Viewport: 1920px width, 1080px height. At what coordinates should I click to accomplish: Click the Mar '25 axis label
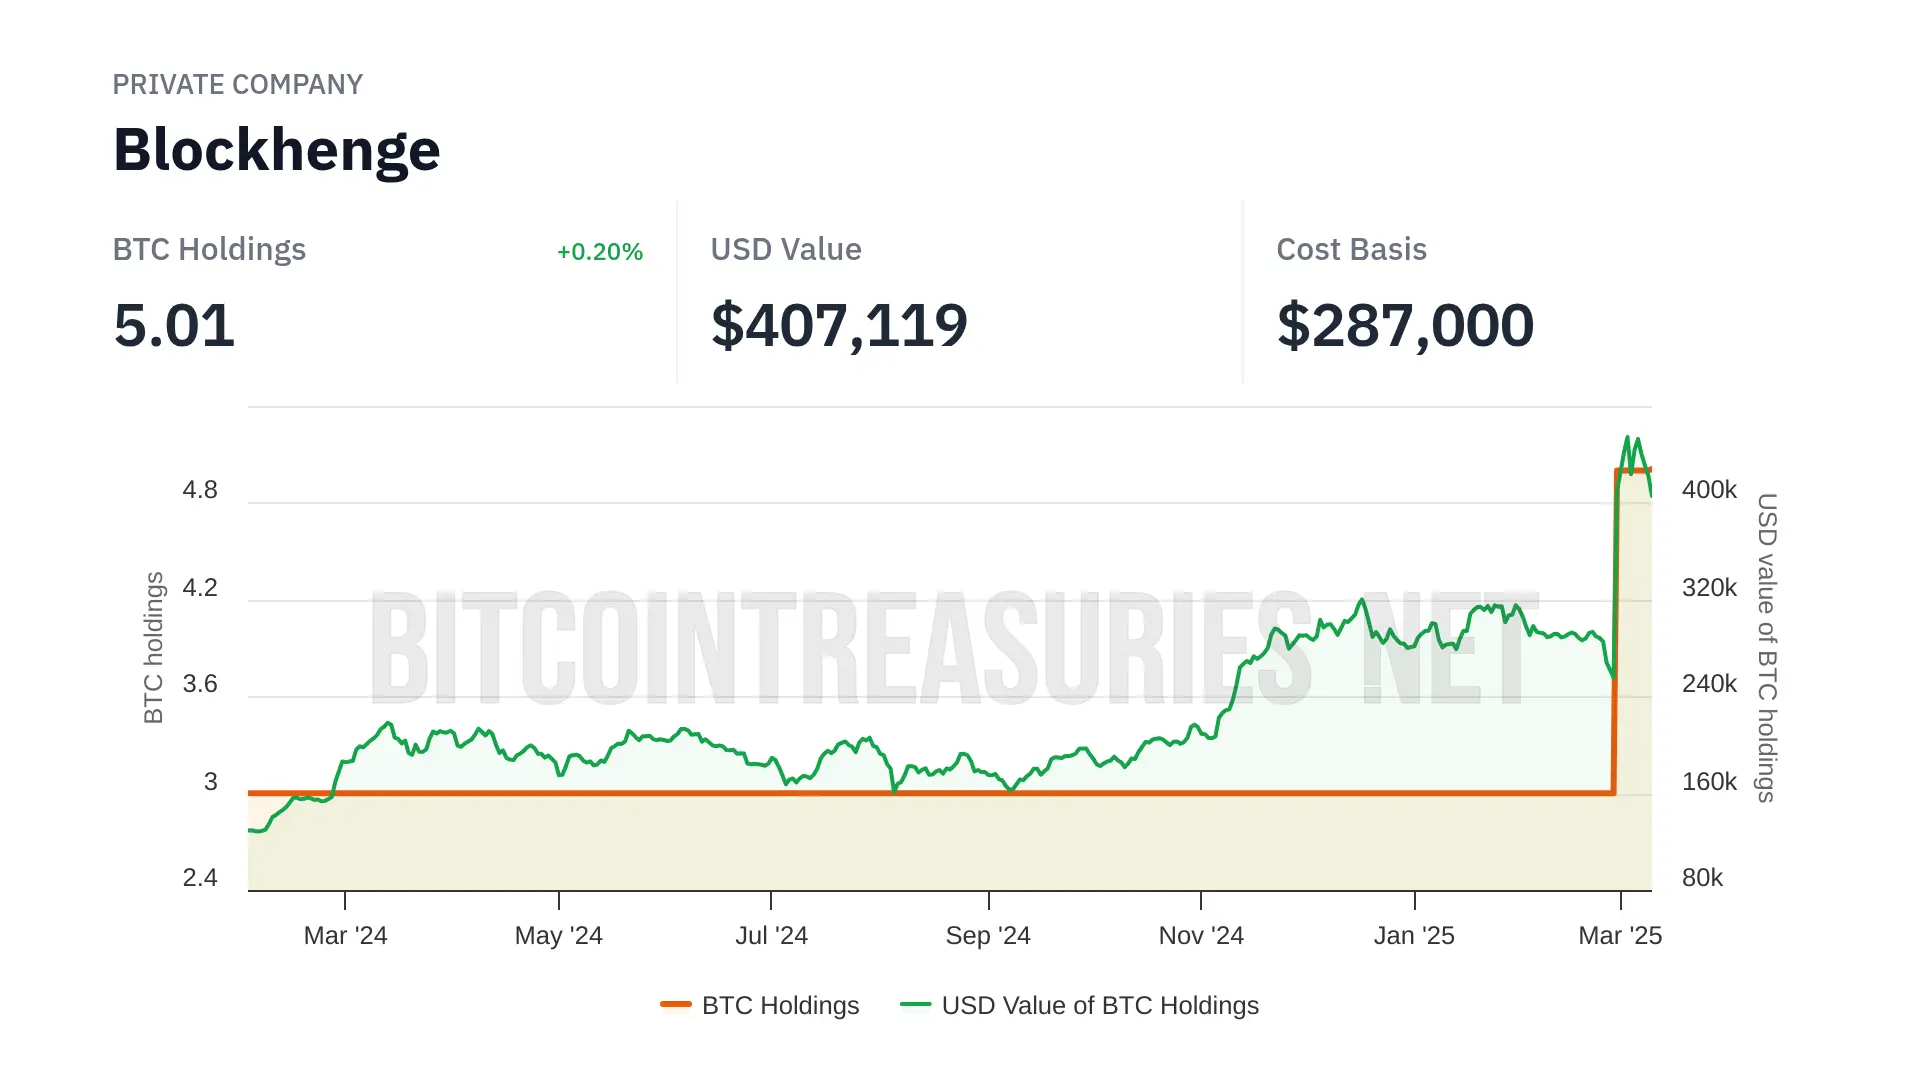click(x=1619, y=936)
